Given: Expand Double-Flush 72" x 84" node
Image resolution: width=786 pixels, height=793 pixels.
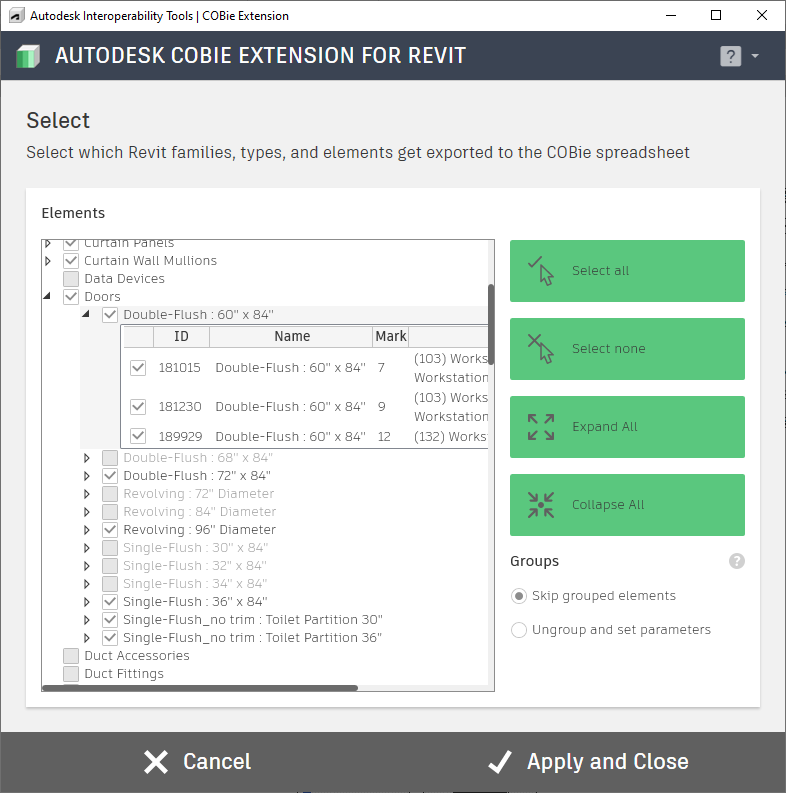Looking at the screenshot, I should 87,476.
